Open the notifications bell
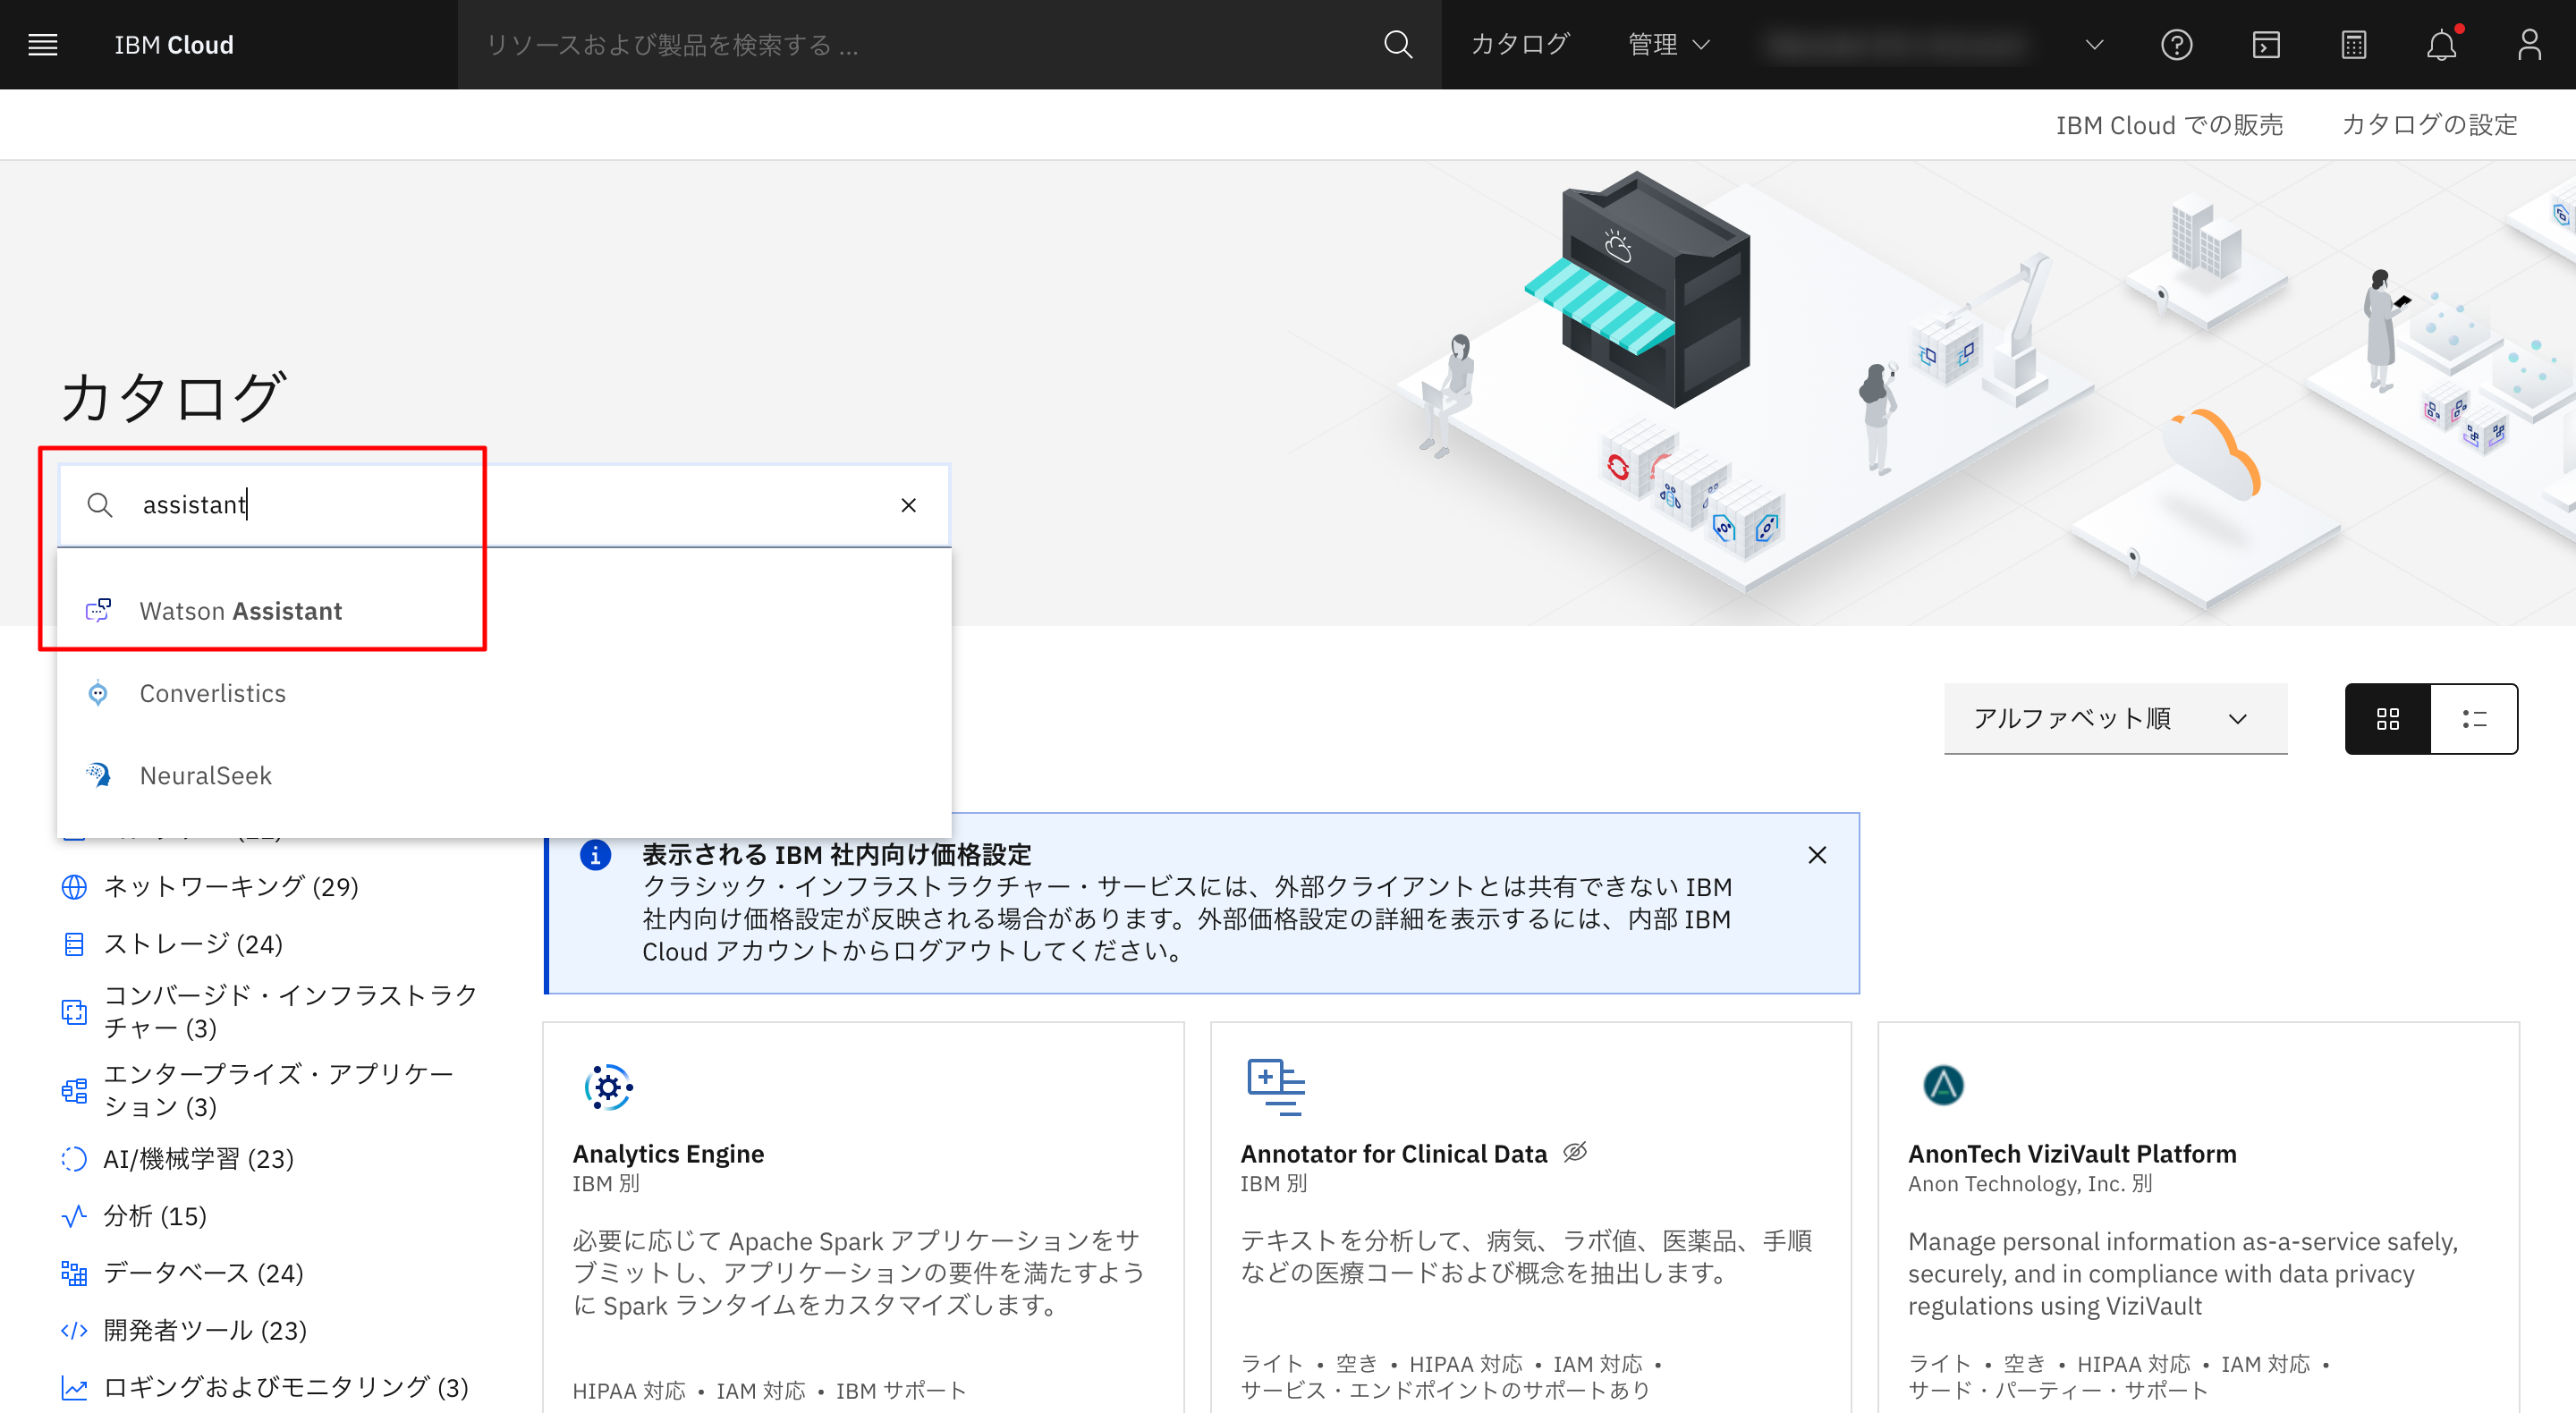 2441,45
